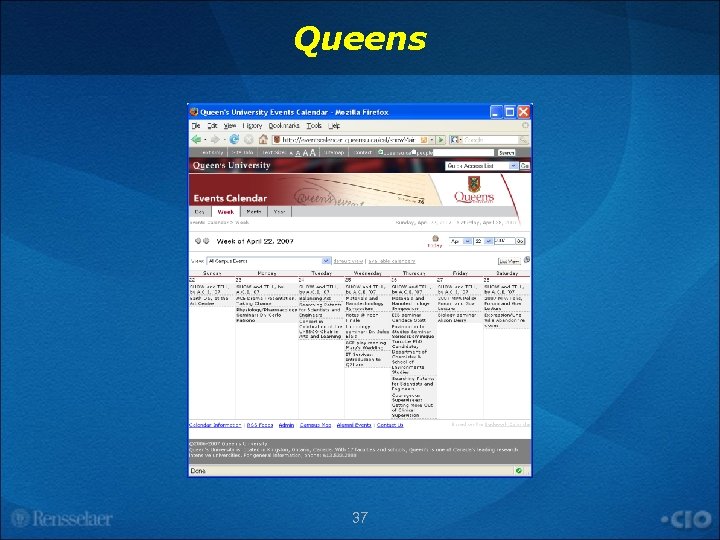720x540 pixels.
Task: Open the Alumni Events footer link
Action: 354,425
